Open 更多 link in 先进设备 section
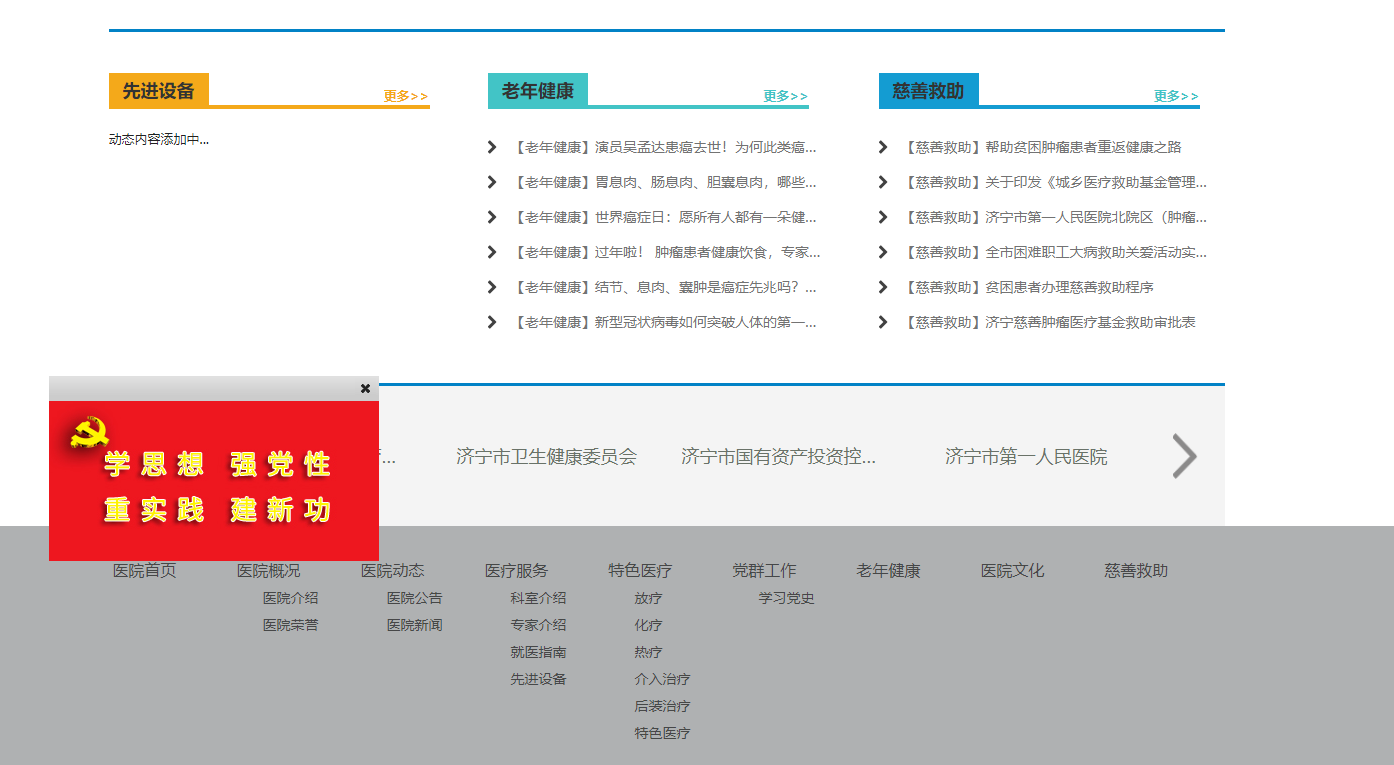The image size is (1394, 765). click(406, 96)
